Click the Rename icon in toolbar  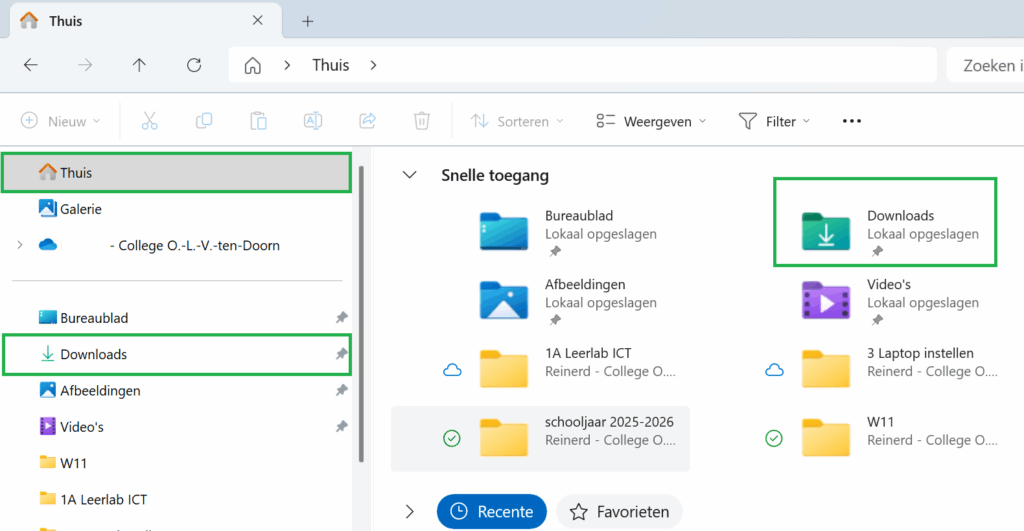313,121
